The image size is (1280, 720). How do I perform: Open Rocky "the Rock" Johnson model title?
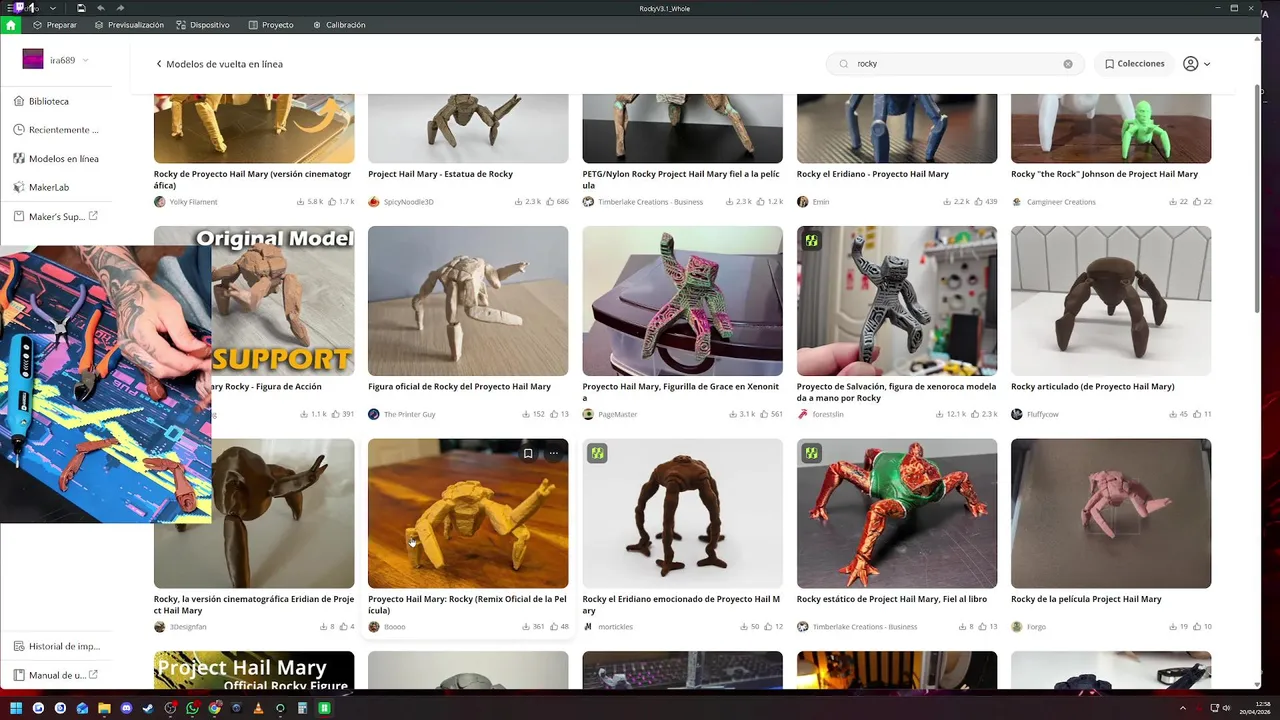[x=1104, y=174]
